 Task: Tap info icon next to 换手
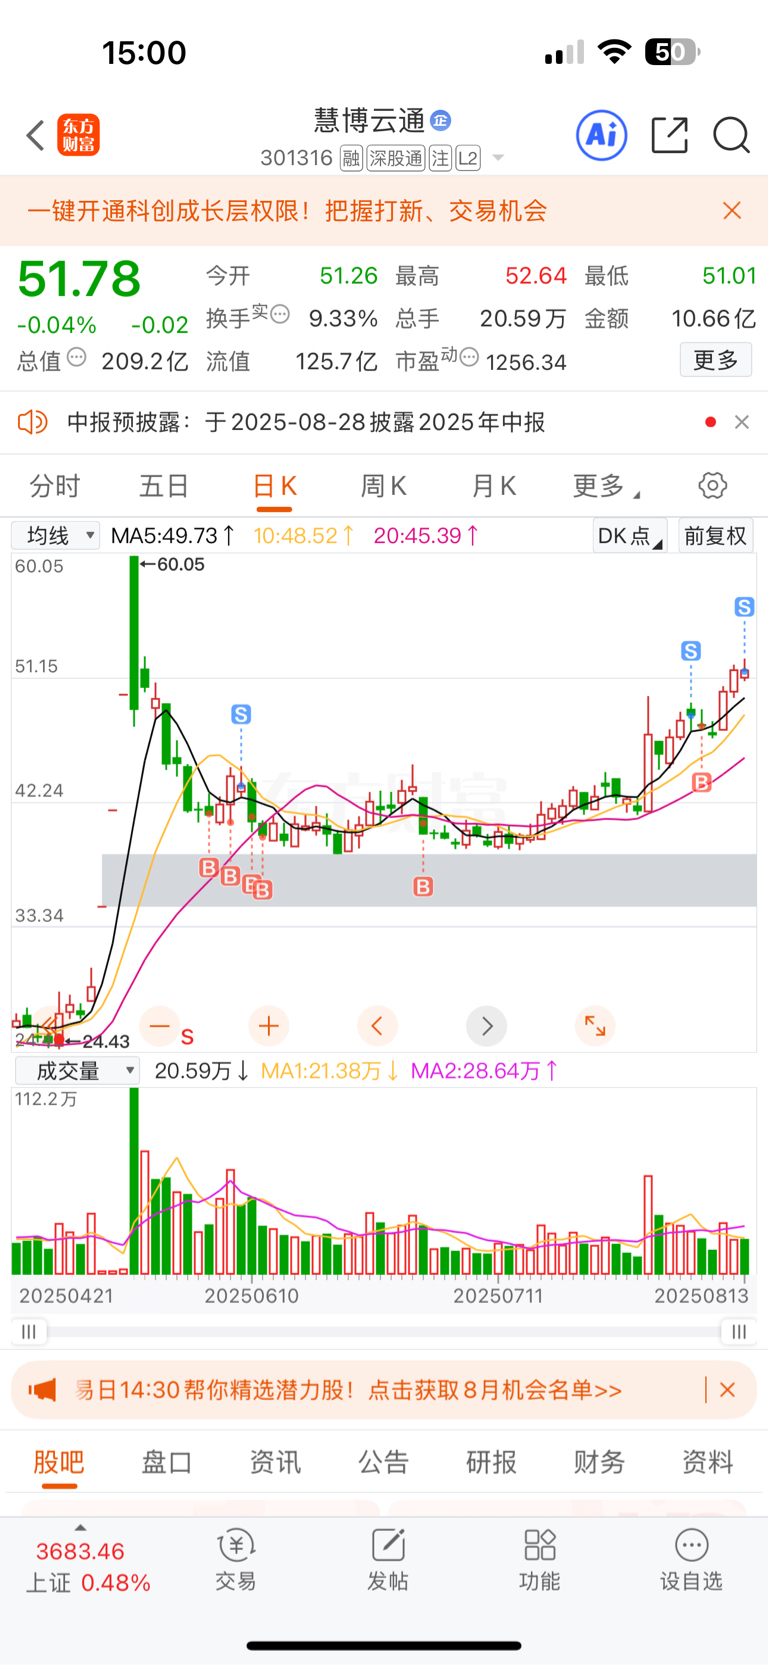(280, 314)
